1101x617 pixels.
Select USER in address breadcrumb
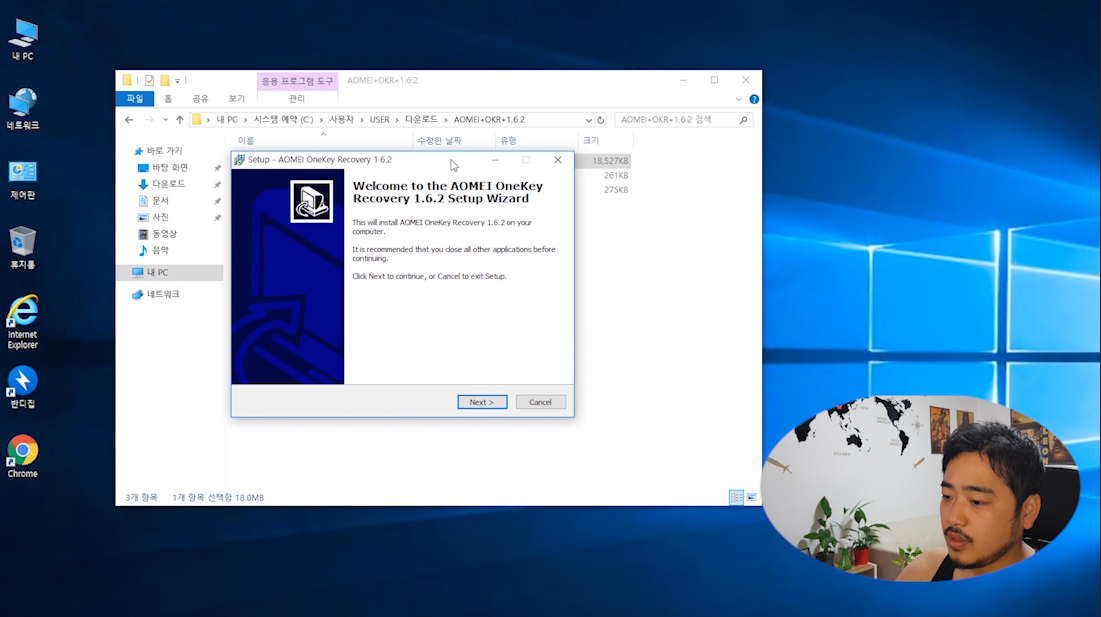point(379,120)
